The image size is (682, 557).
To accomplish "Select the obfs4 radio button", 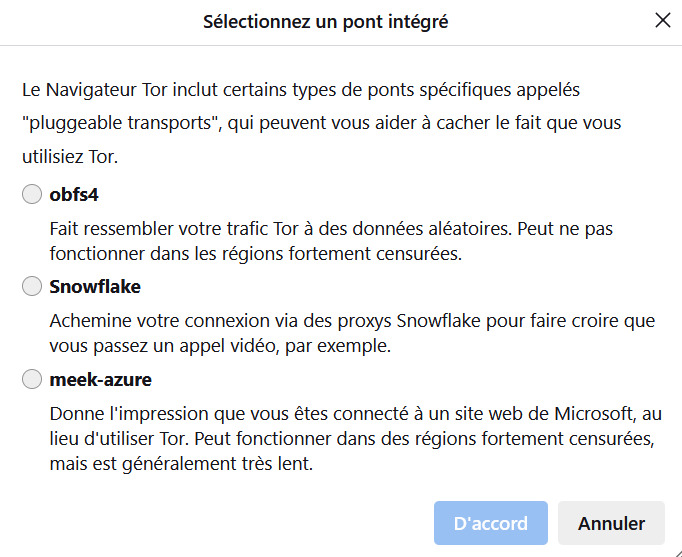I will click(x=32, y=194).
